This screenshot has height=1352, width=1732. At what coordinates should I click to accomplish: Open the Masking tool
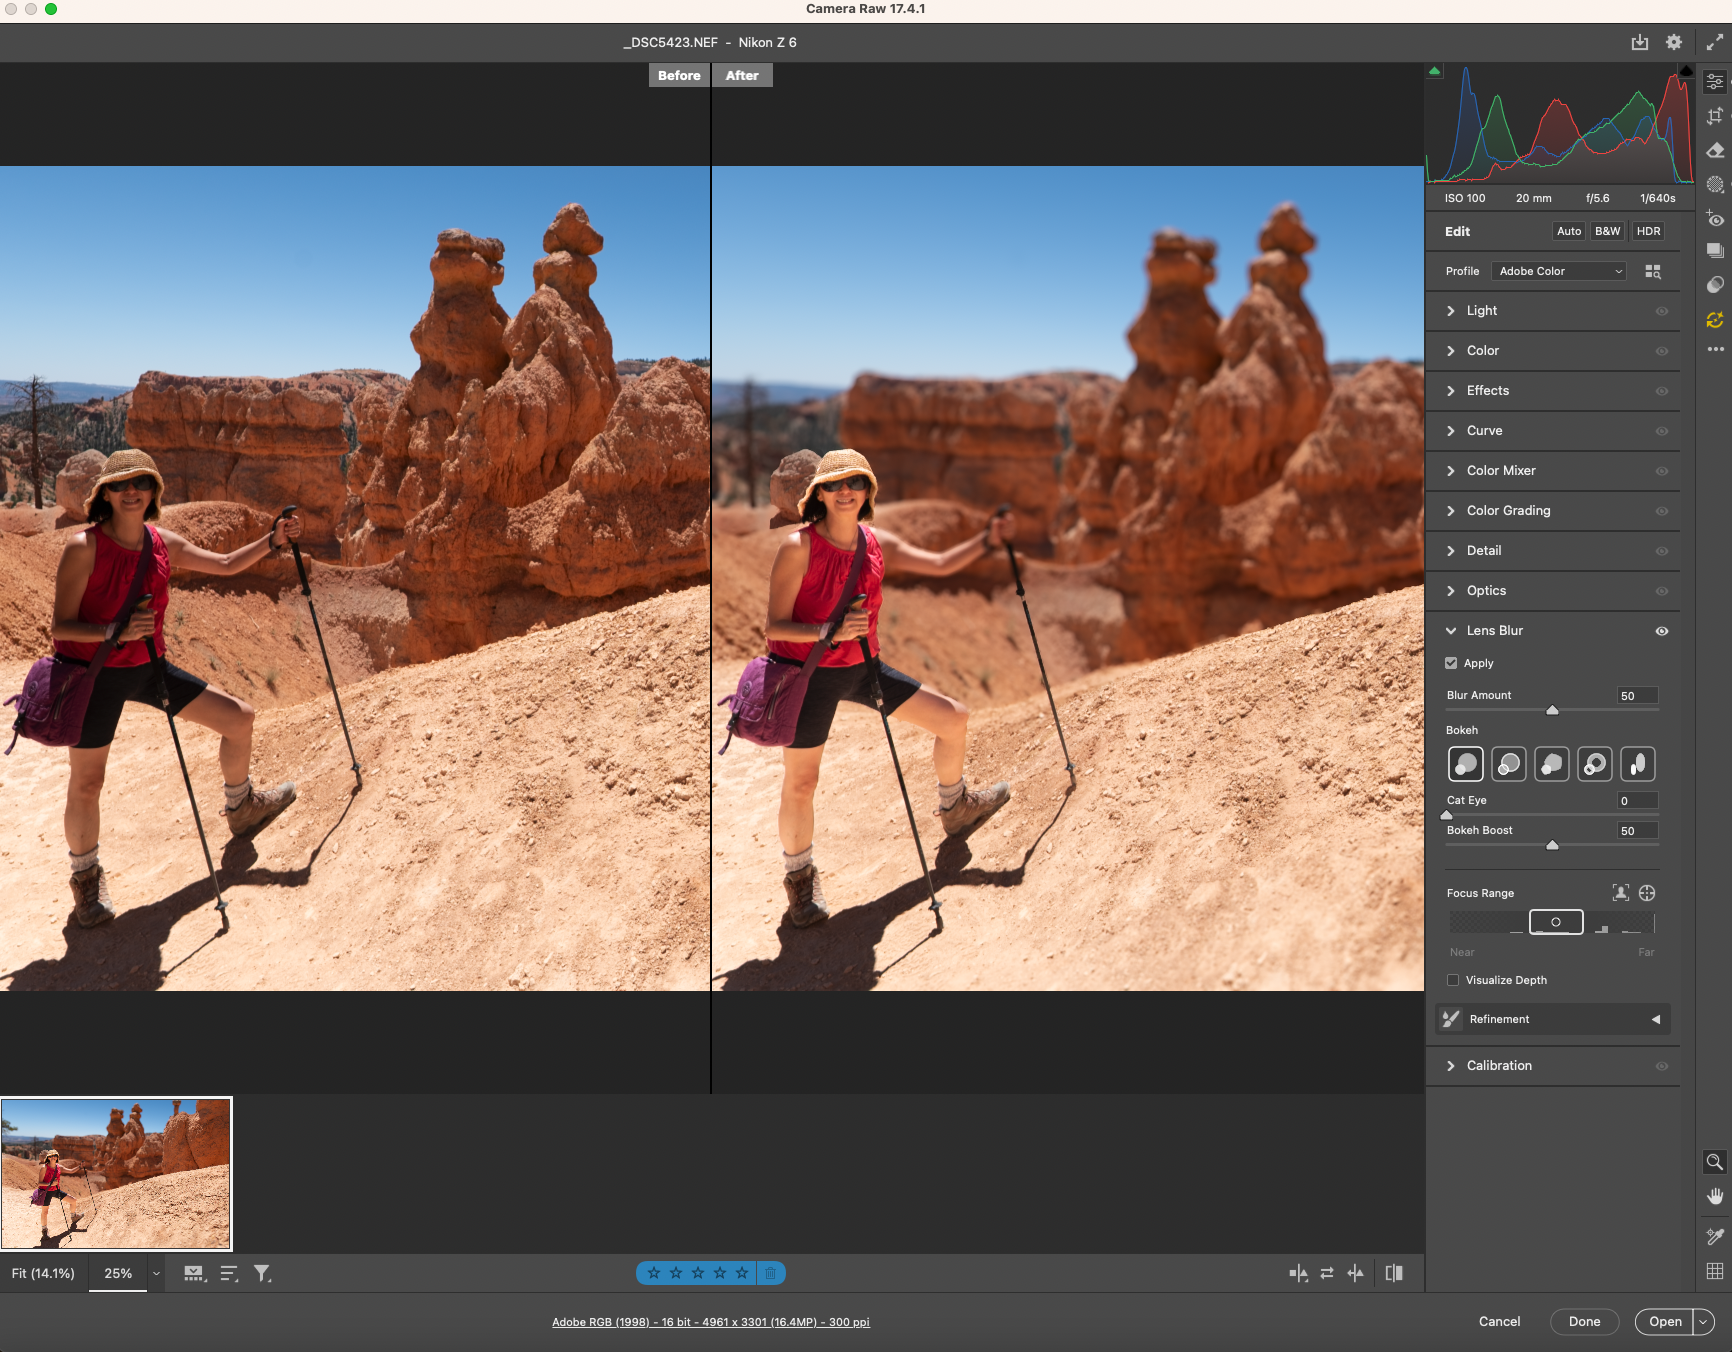[x=1715, y=185]
